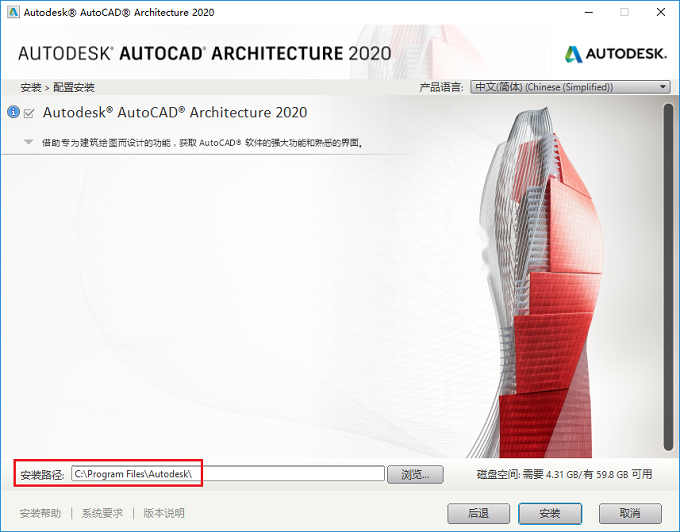Click the vertical scrollbar on the right
This screenshot has height=532, width=680.
click(668, 277)
